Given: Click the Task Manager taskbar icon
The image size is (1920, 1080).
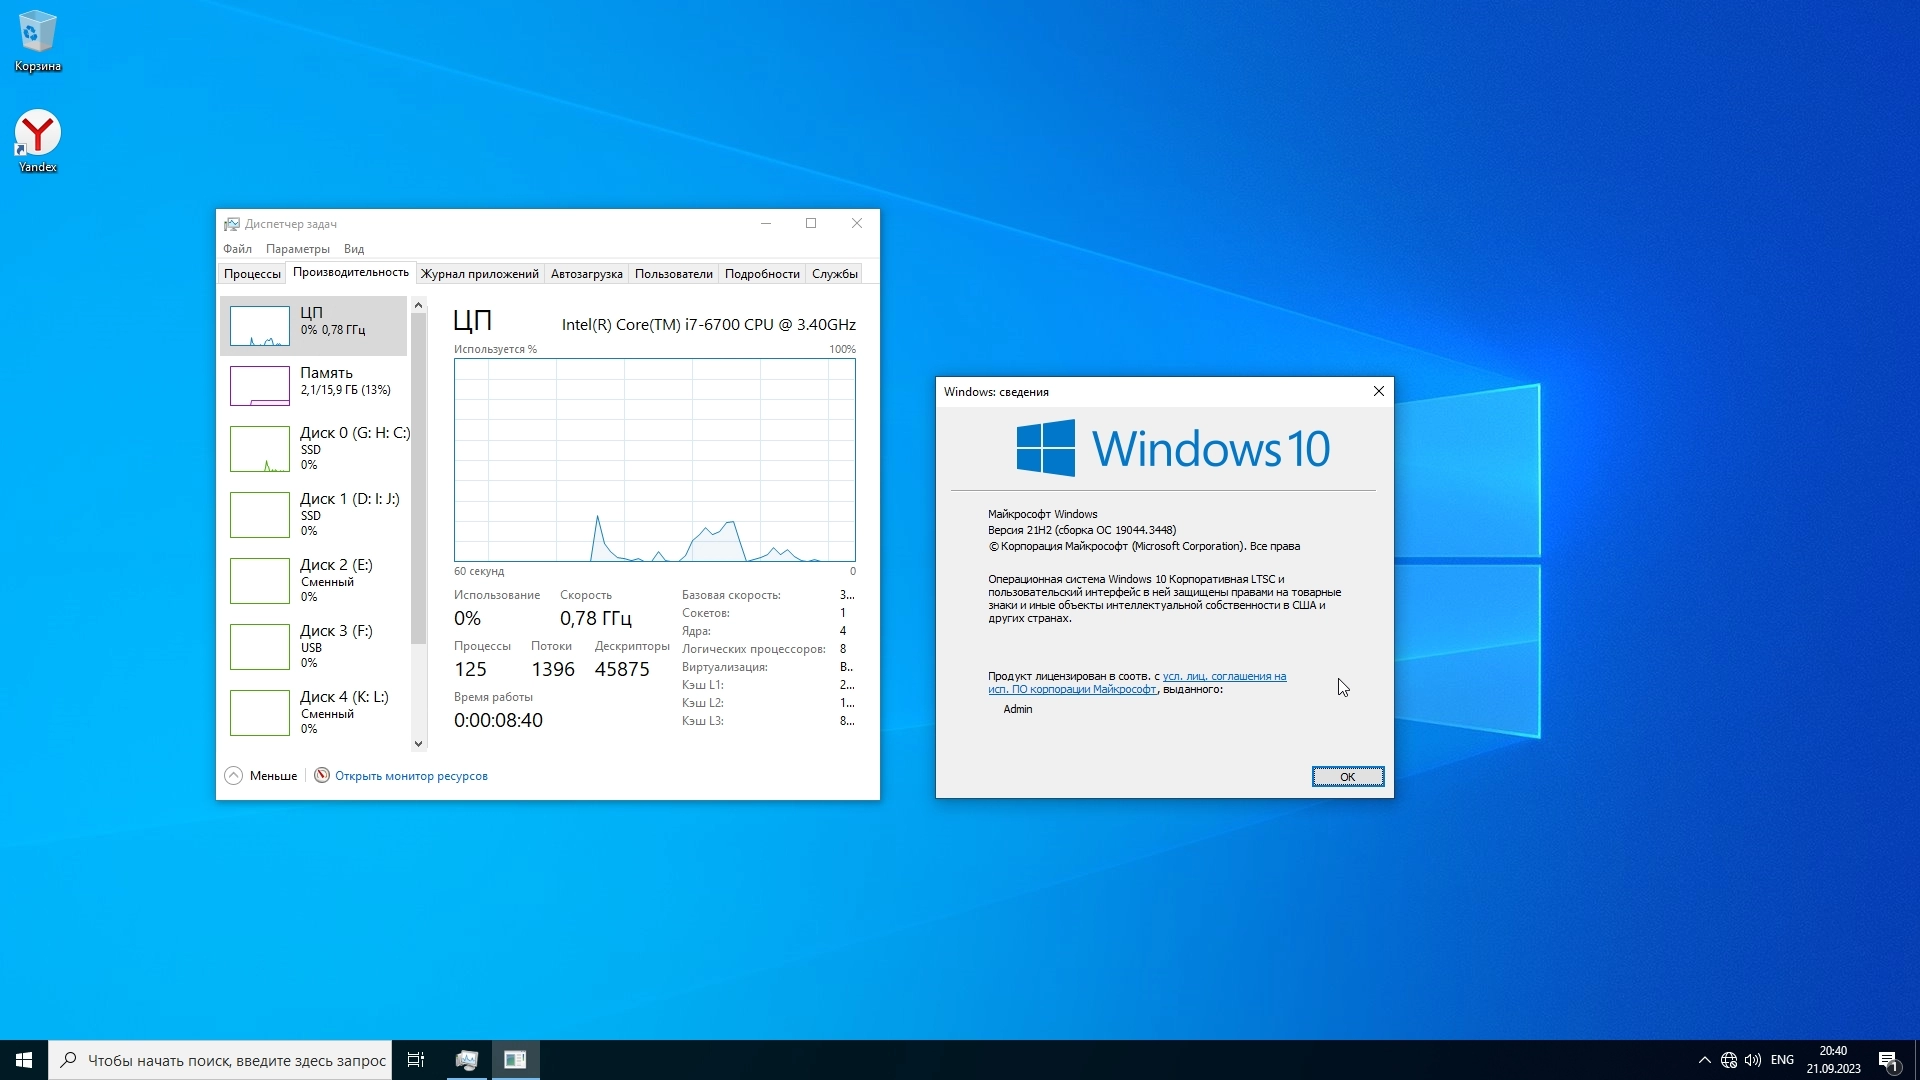Looking at the screenshot, I should 466,1060.
